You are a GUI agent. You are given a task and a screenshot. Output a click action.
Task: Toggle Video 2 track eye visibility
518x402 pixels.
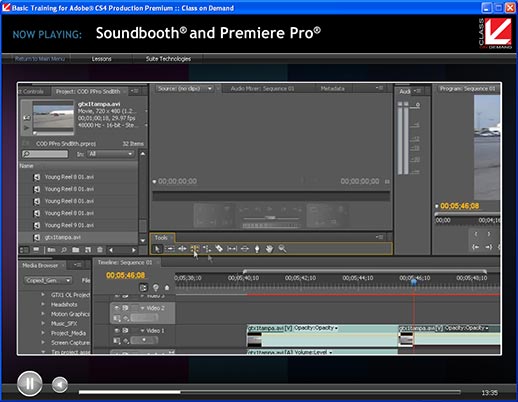pos(117,308)
